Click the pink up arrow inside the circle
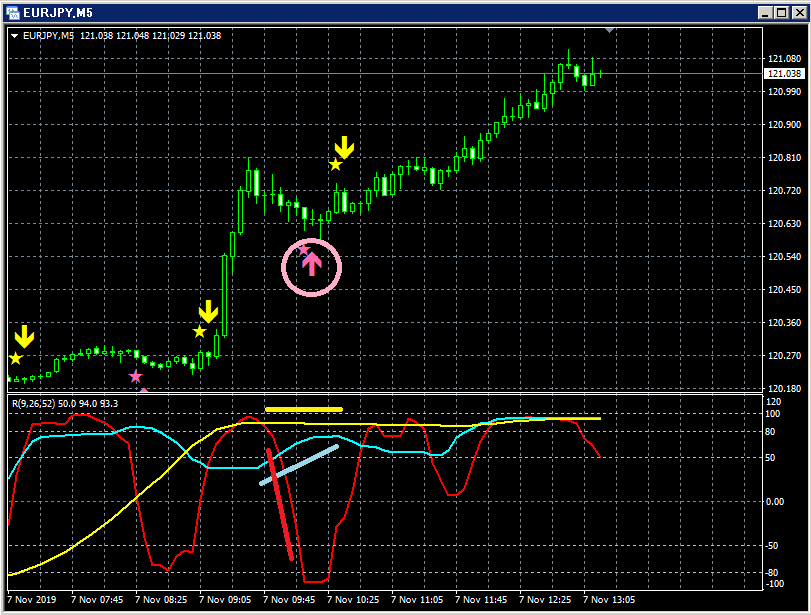Screen dimensions: 811x615 [312, 265]
